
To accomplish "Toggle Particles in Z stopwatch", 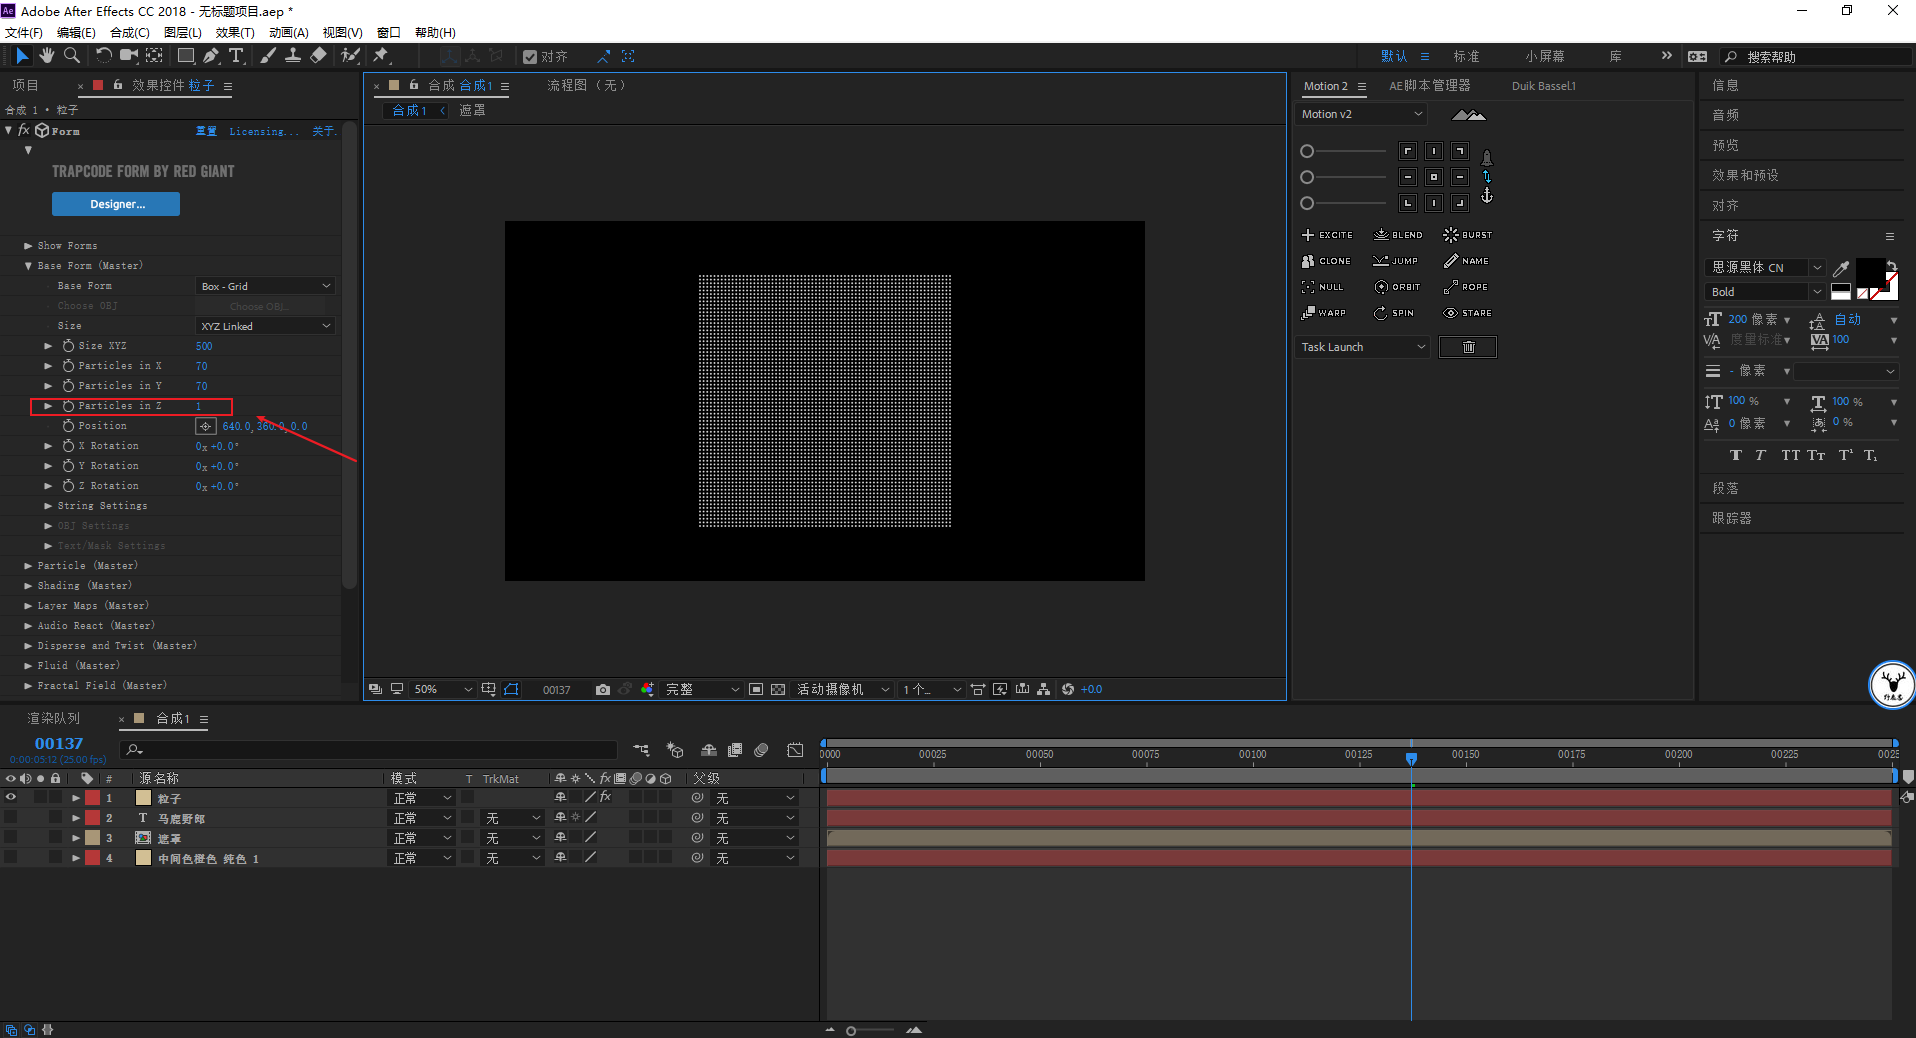I will (68, 406).
